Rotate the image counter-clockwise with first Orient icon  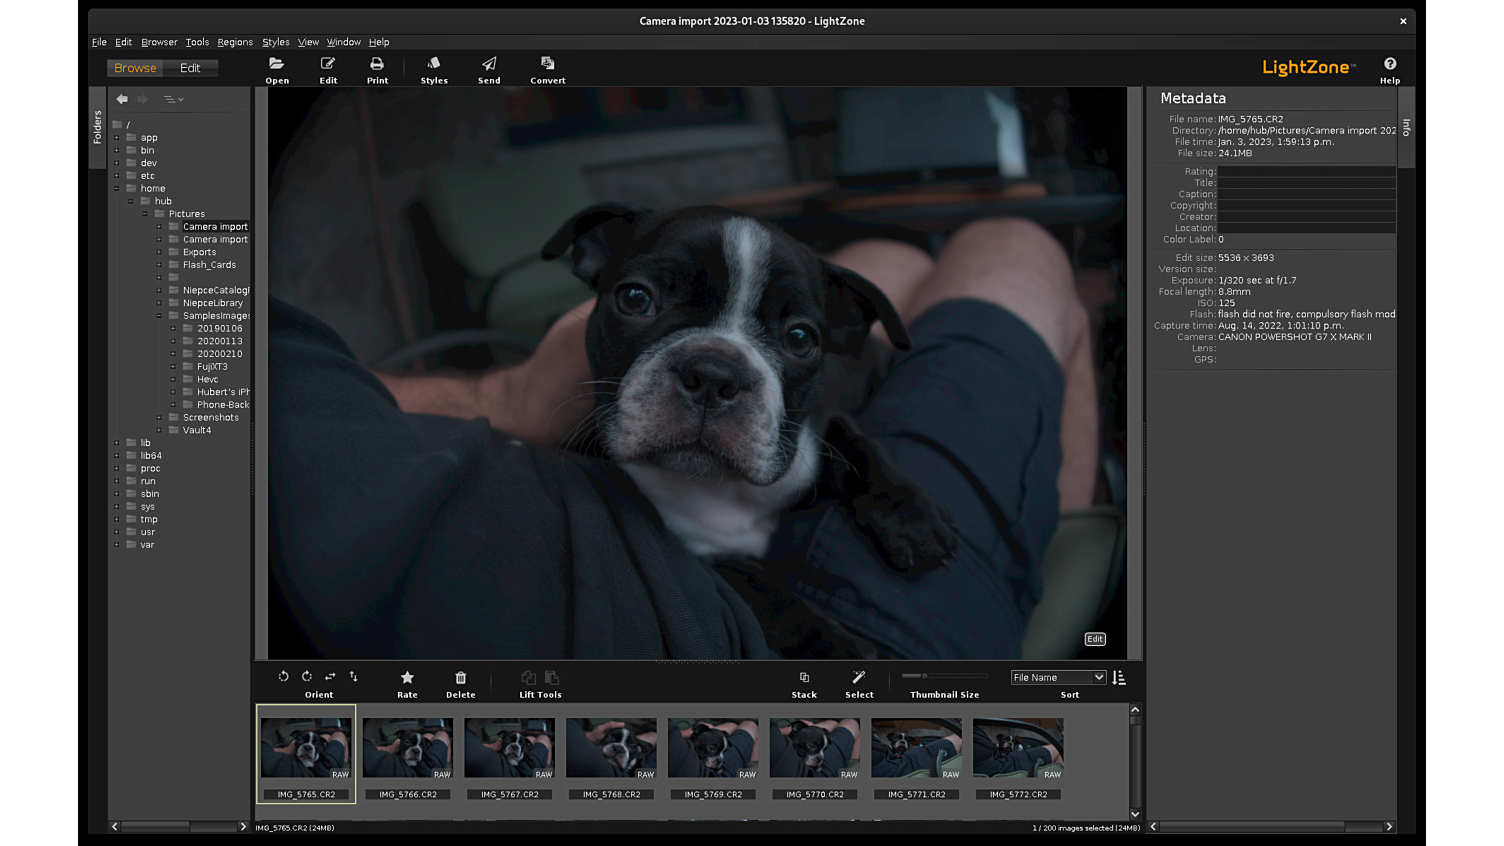pos(284,677)
